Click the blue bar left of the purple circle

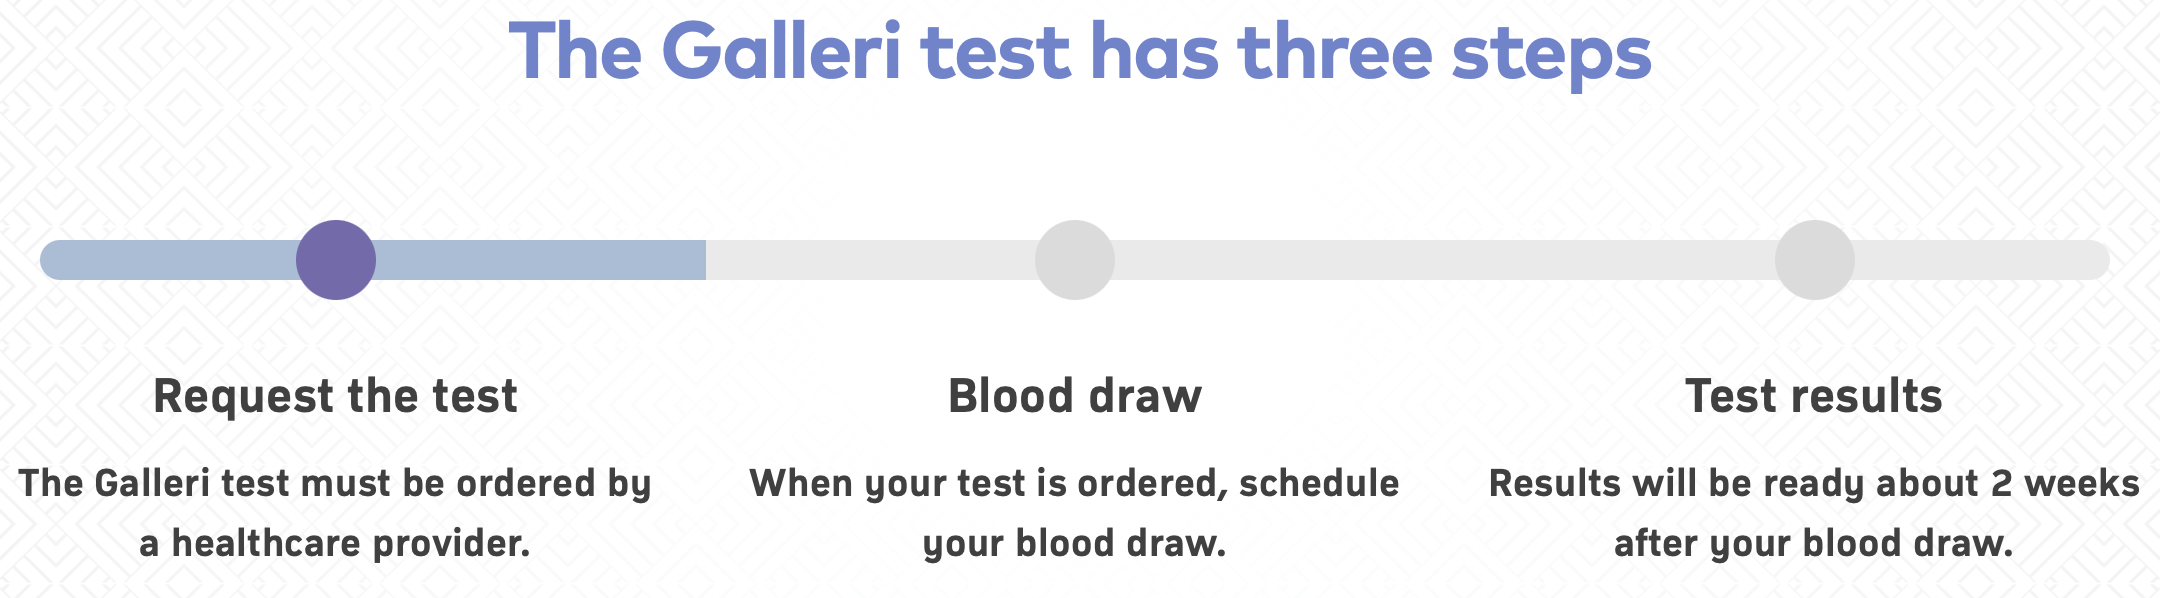coord(168,260)
